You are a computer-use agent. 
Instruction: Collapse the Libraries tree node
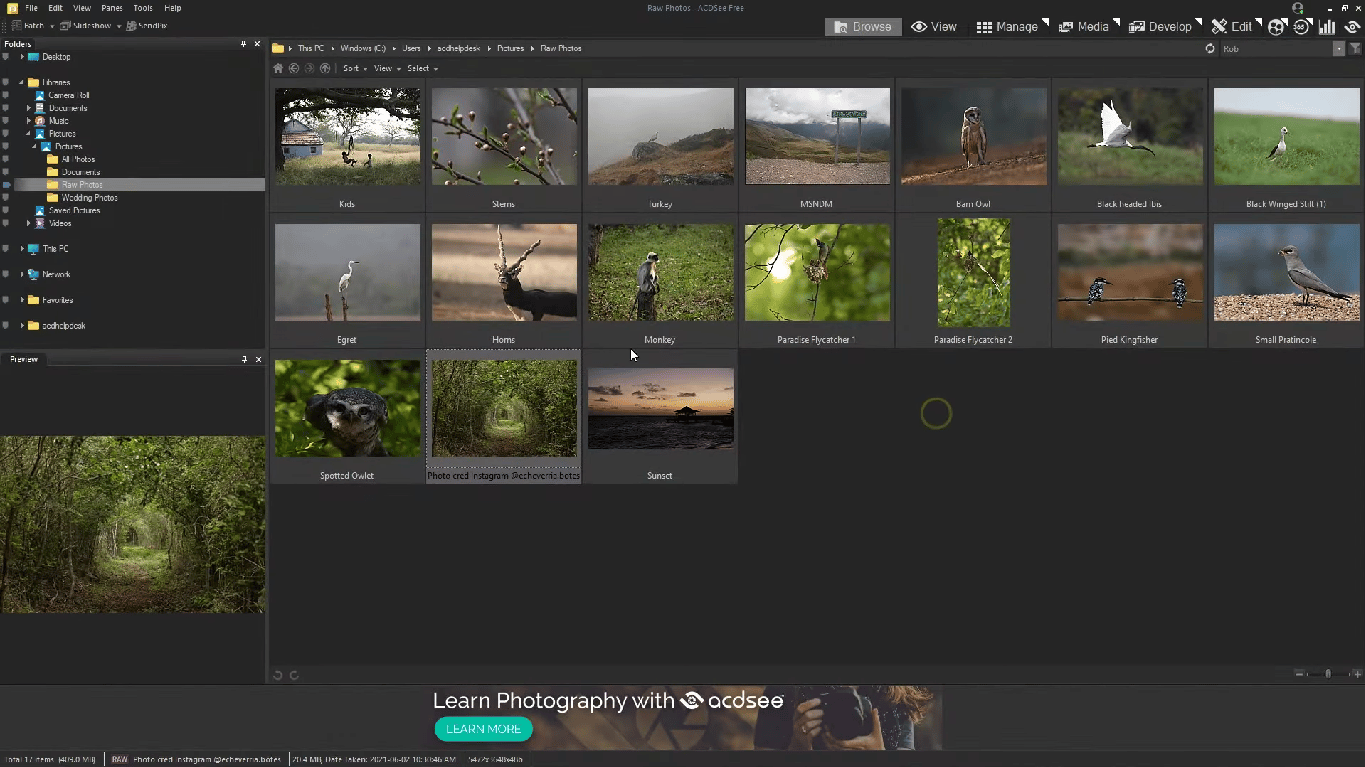[x=22, y=83]
